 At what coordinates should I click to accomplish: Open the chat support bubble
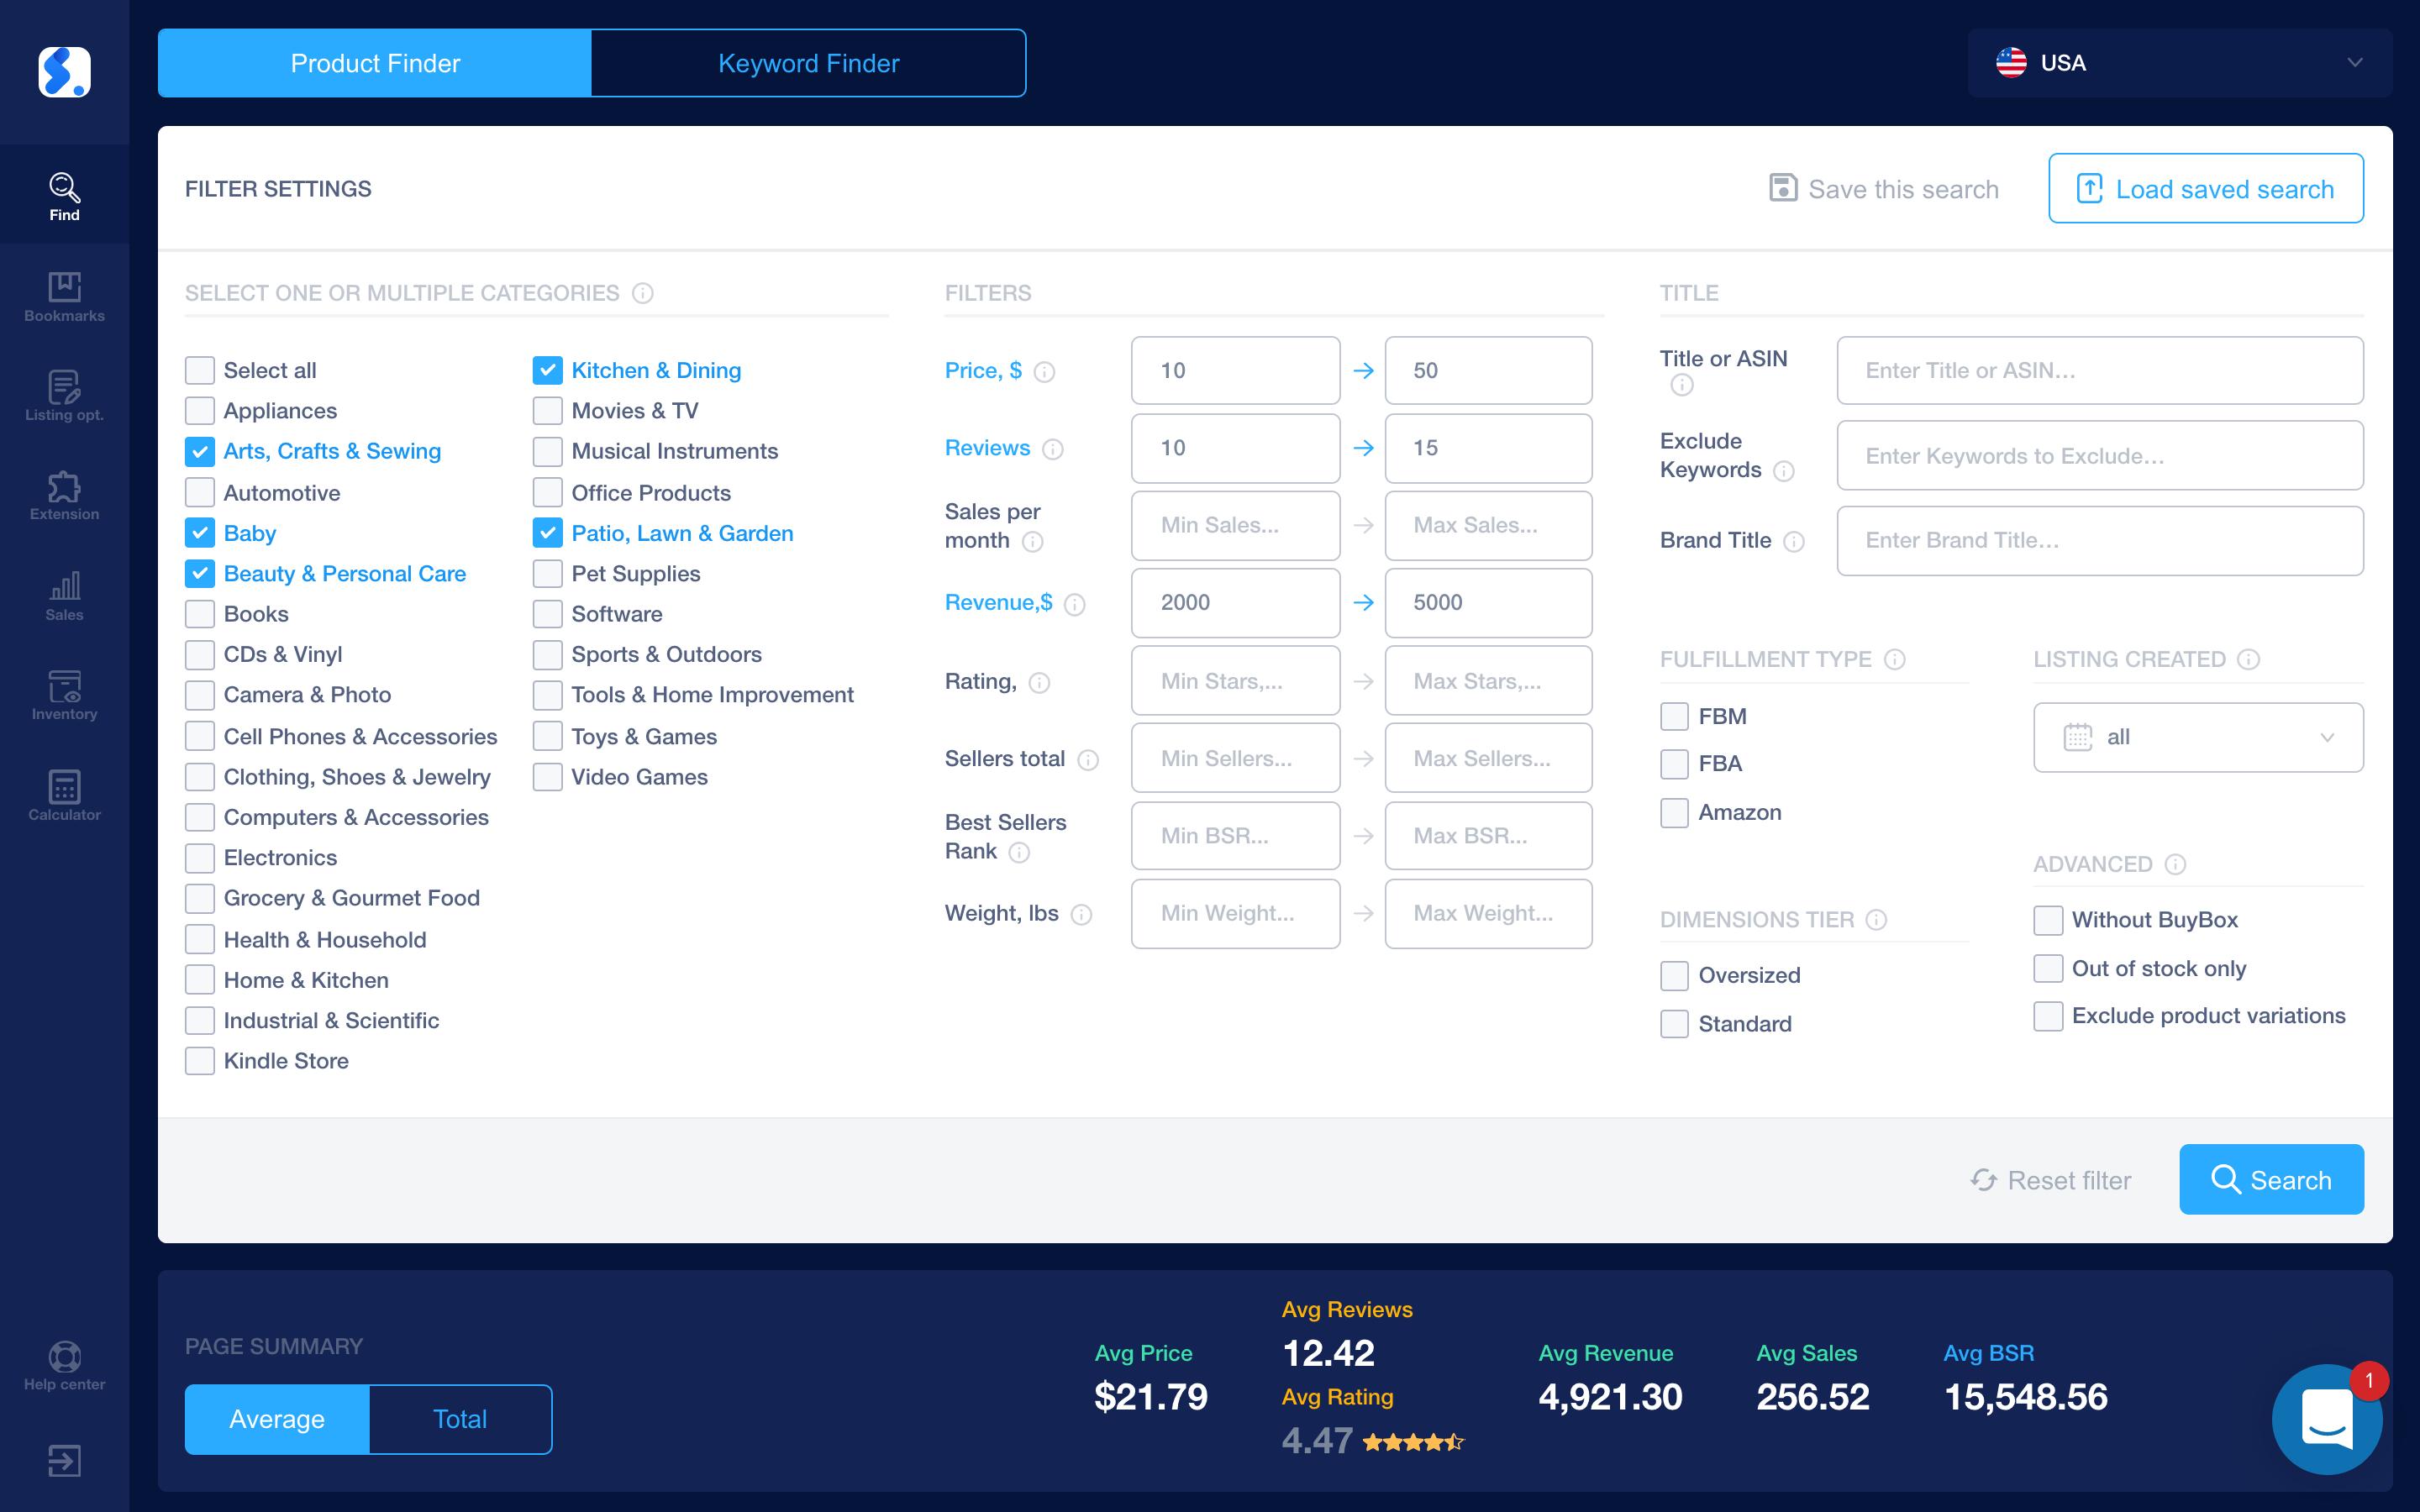click(2326, 1418)
